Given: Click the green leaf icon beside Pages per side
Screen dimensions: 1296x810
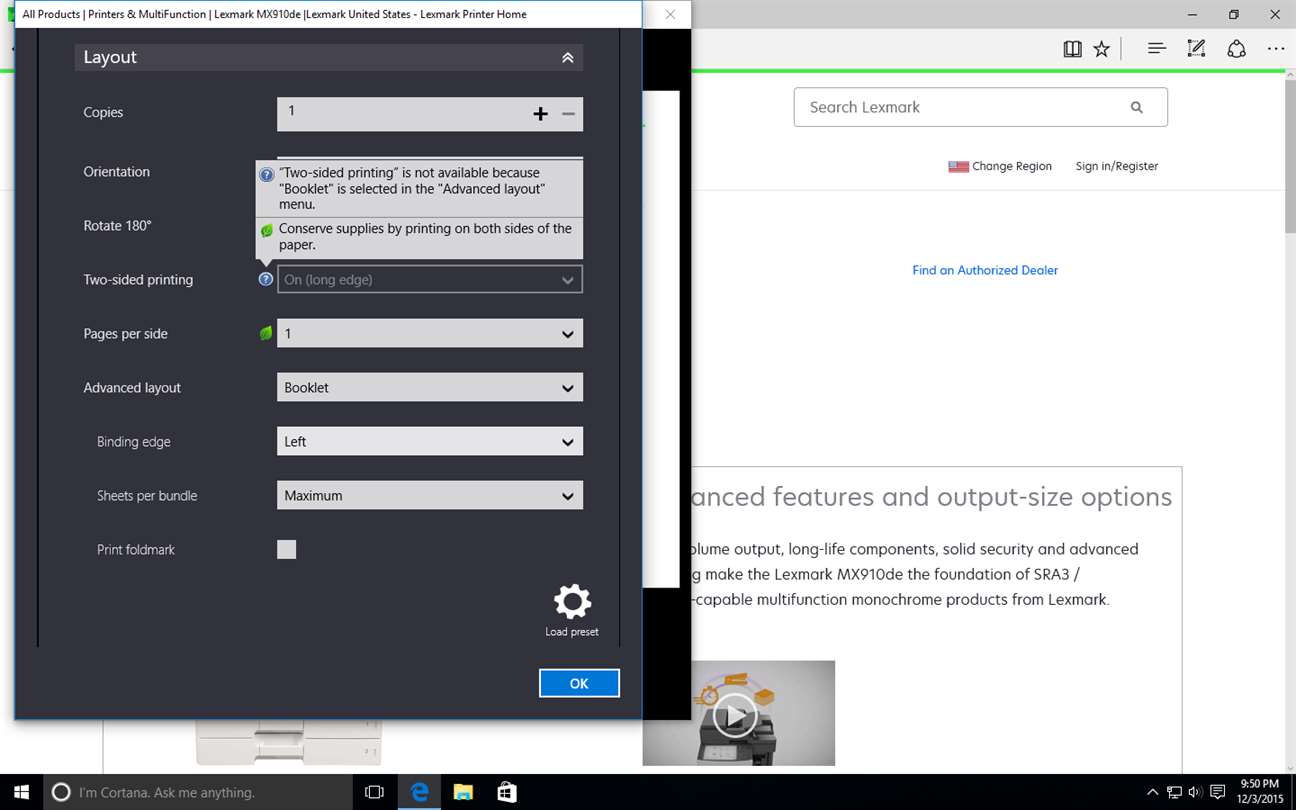Looking at the screenshot, I should click(x=265, y=333).
